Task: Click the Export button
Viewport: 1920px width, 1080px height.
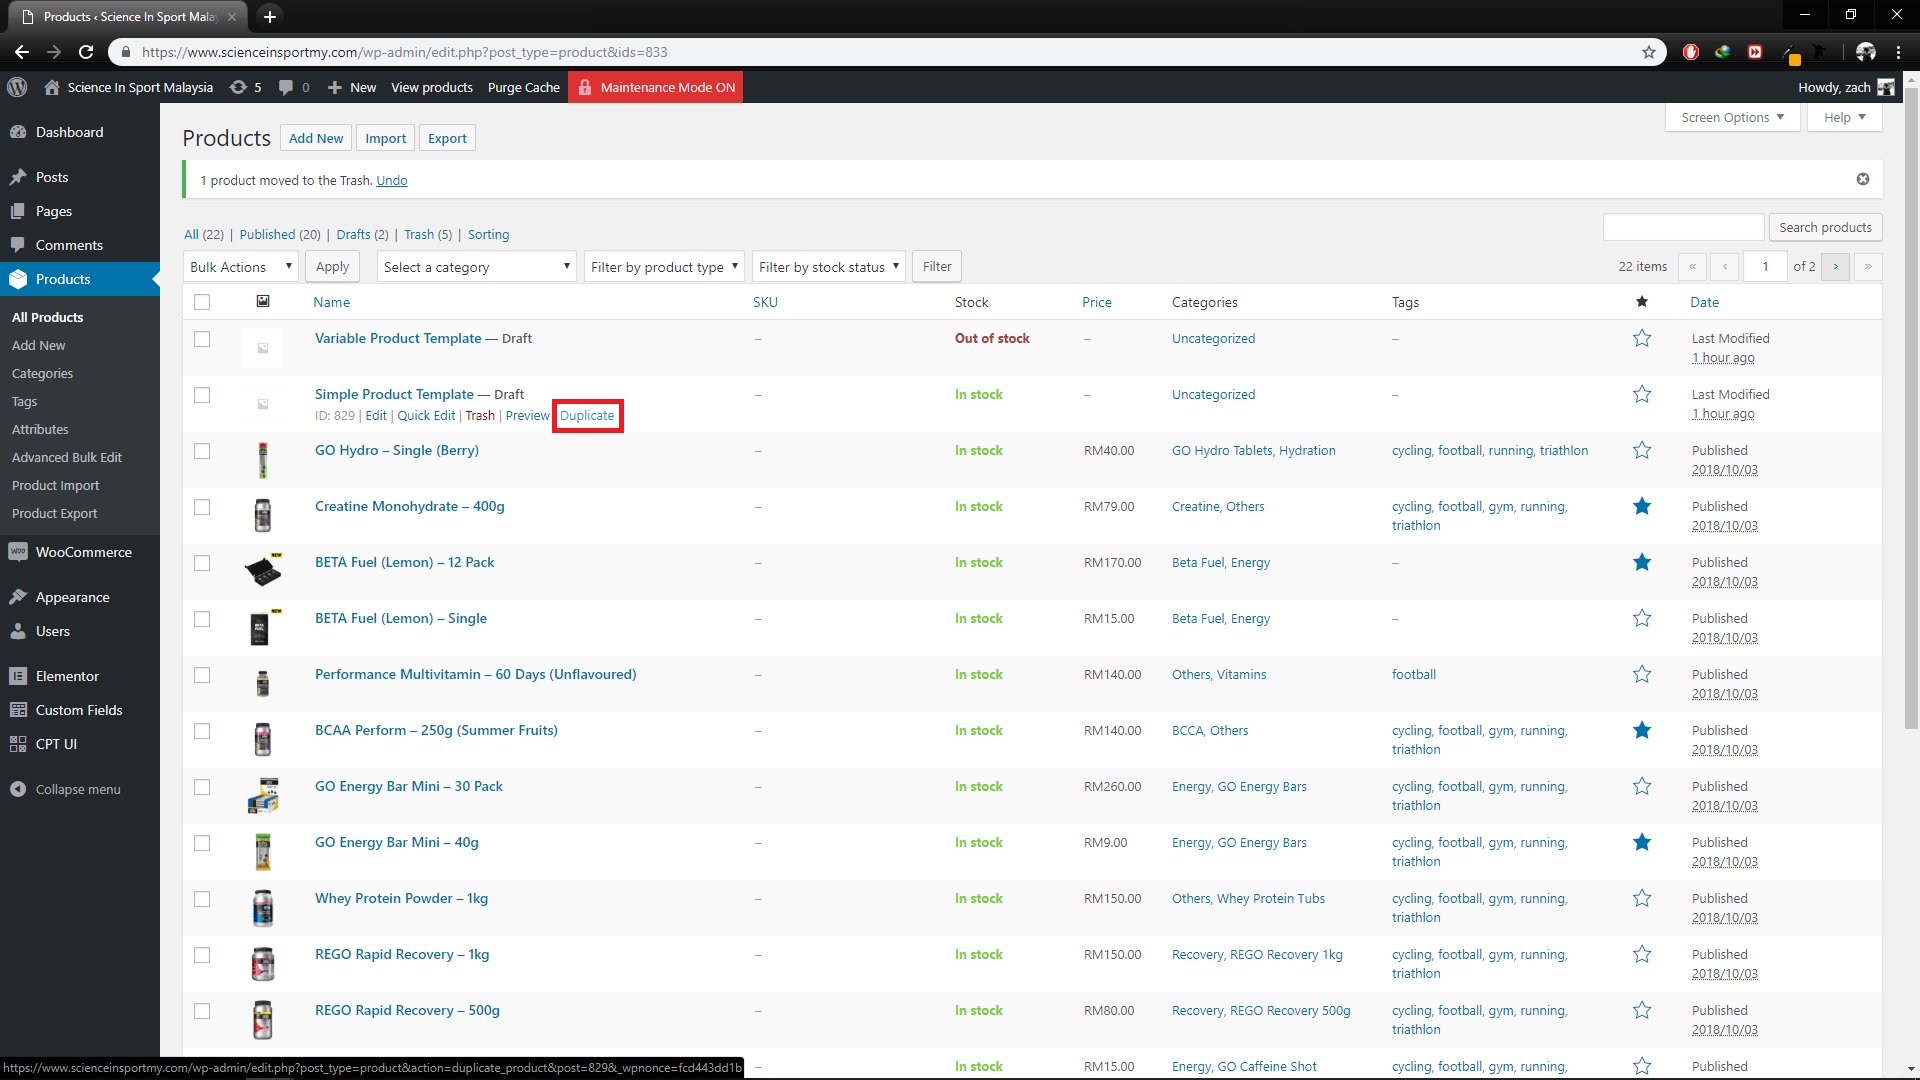Action: point(447,138)
